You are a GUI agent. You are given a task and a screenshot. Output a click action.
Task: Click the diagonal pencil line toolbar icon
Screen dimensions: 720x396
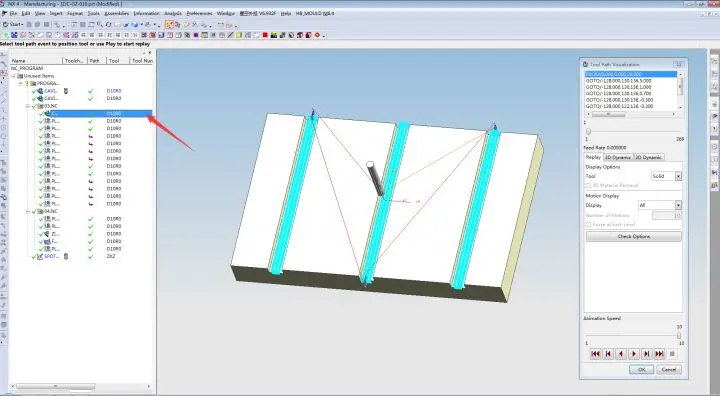[231, 35]
